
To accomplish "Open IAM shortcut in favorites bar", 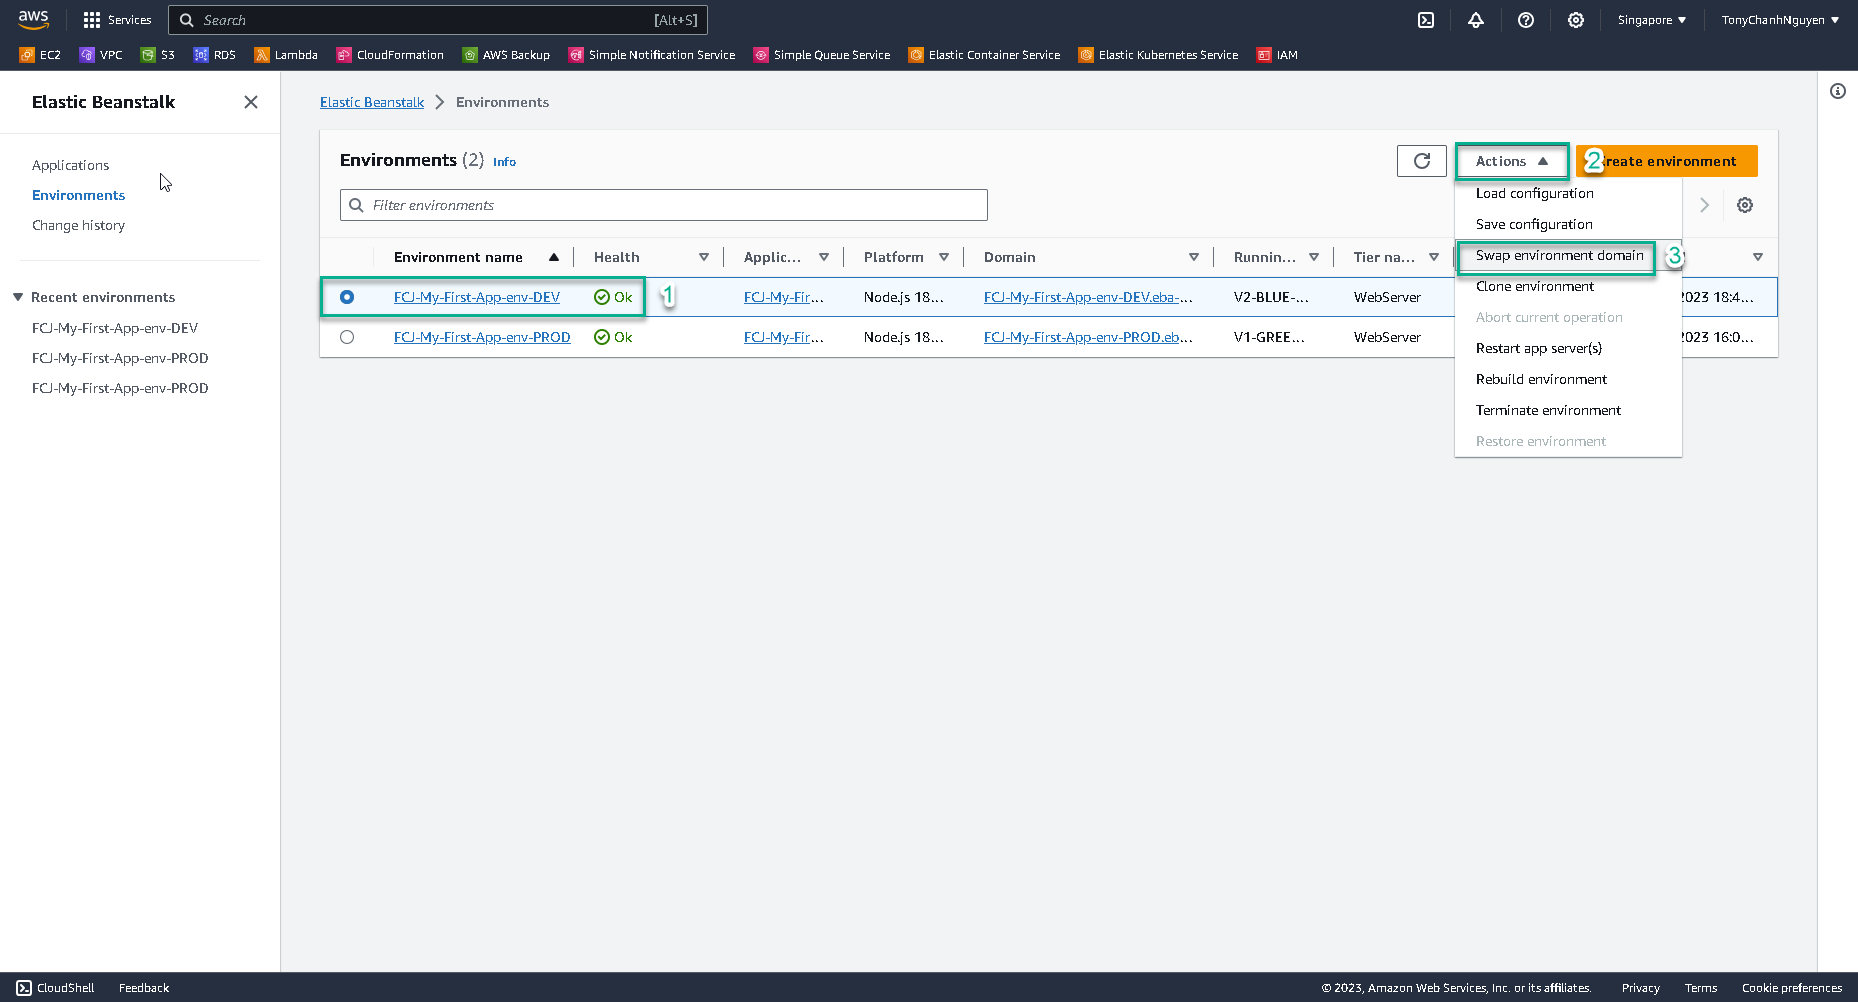I will coord(1277,55).
